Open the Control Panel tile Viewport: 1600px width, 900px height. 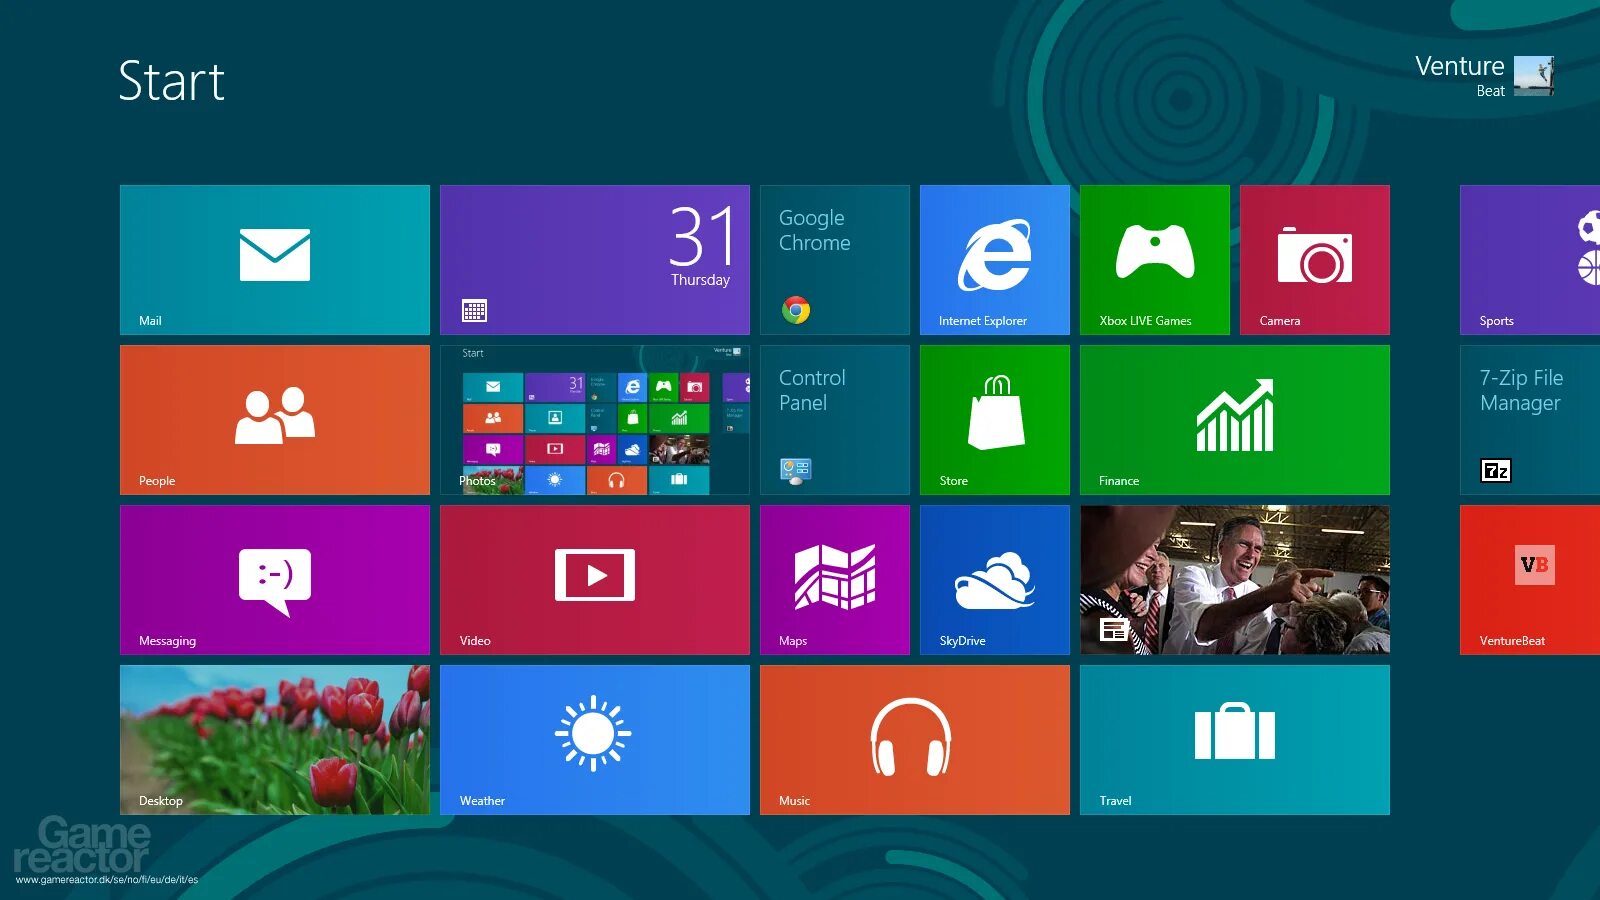(x=835, y=420)
